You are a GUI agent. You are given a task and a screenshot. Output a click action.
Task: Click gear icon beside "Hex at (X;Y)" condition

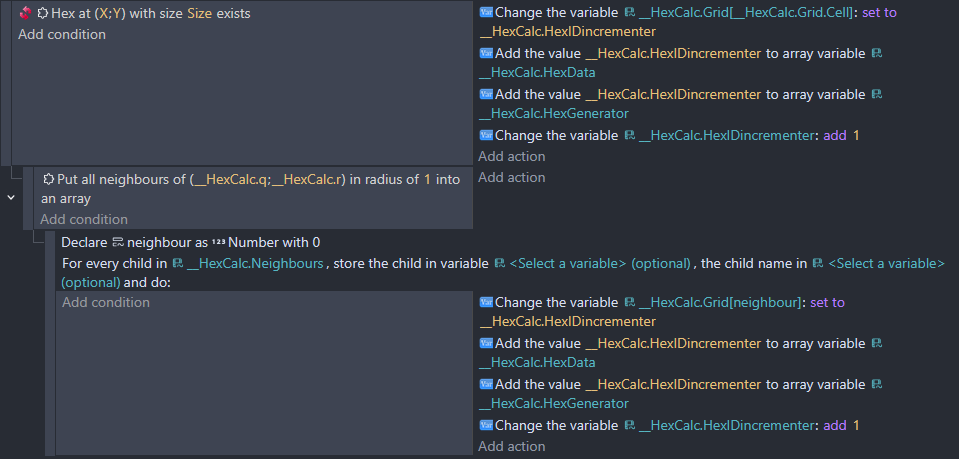(x=43, y=14)
